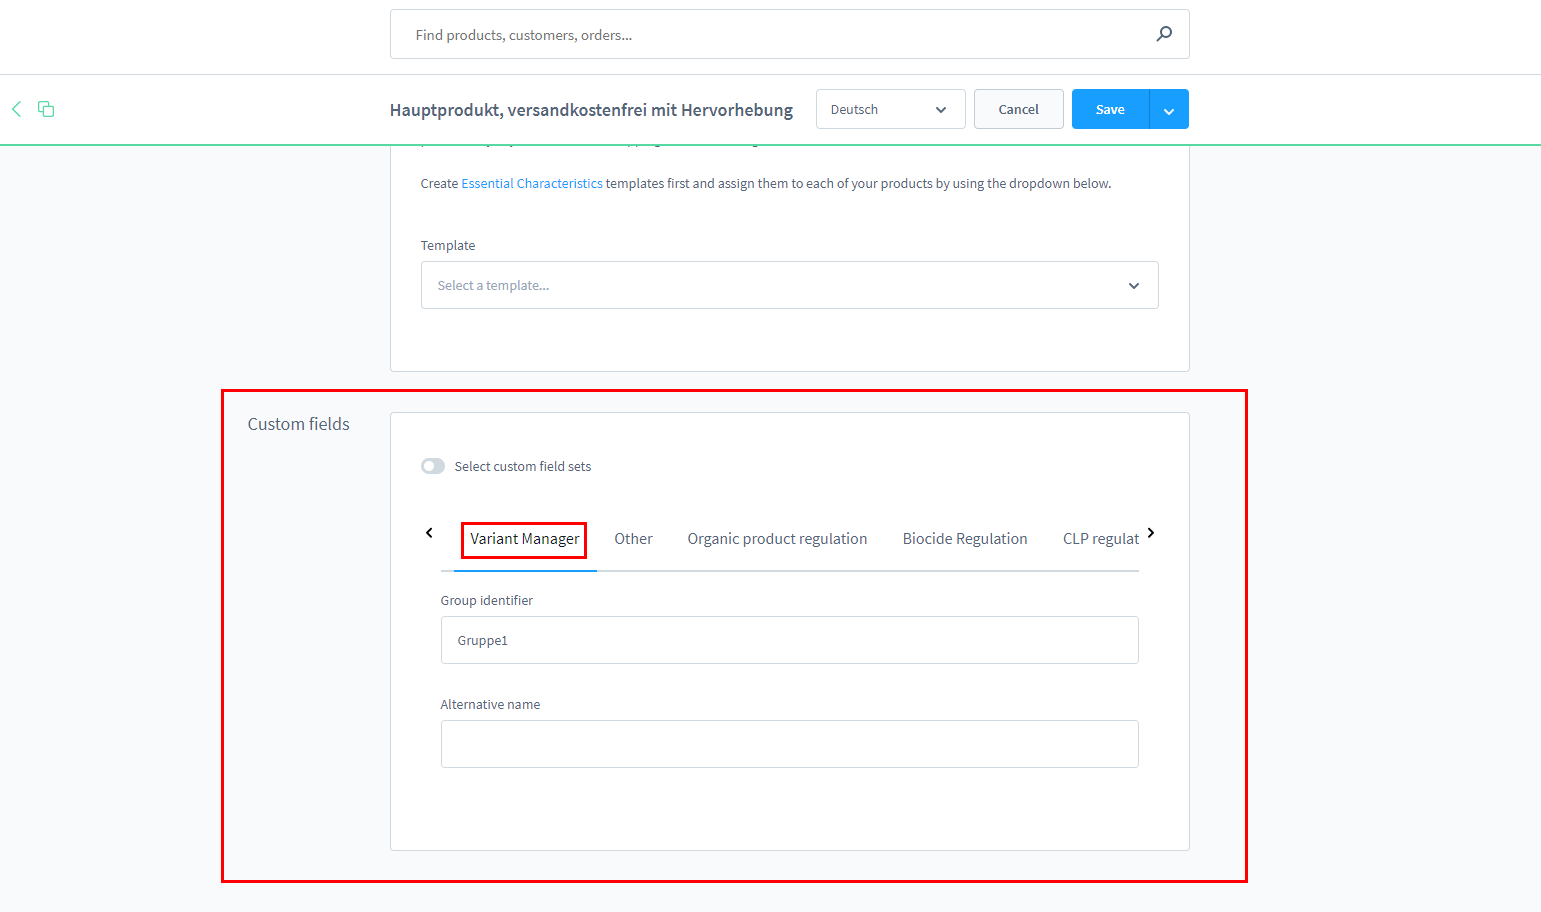
Task: Focus the Find products search field
Action: pos(789,34)
